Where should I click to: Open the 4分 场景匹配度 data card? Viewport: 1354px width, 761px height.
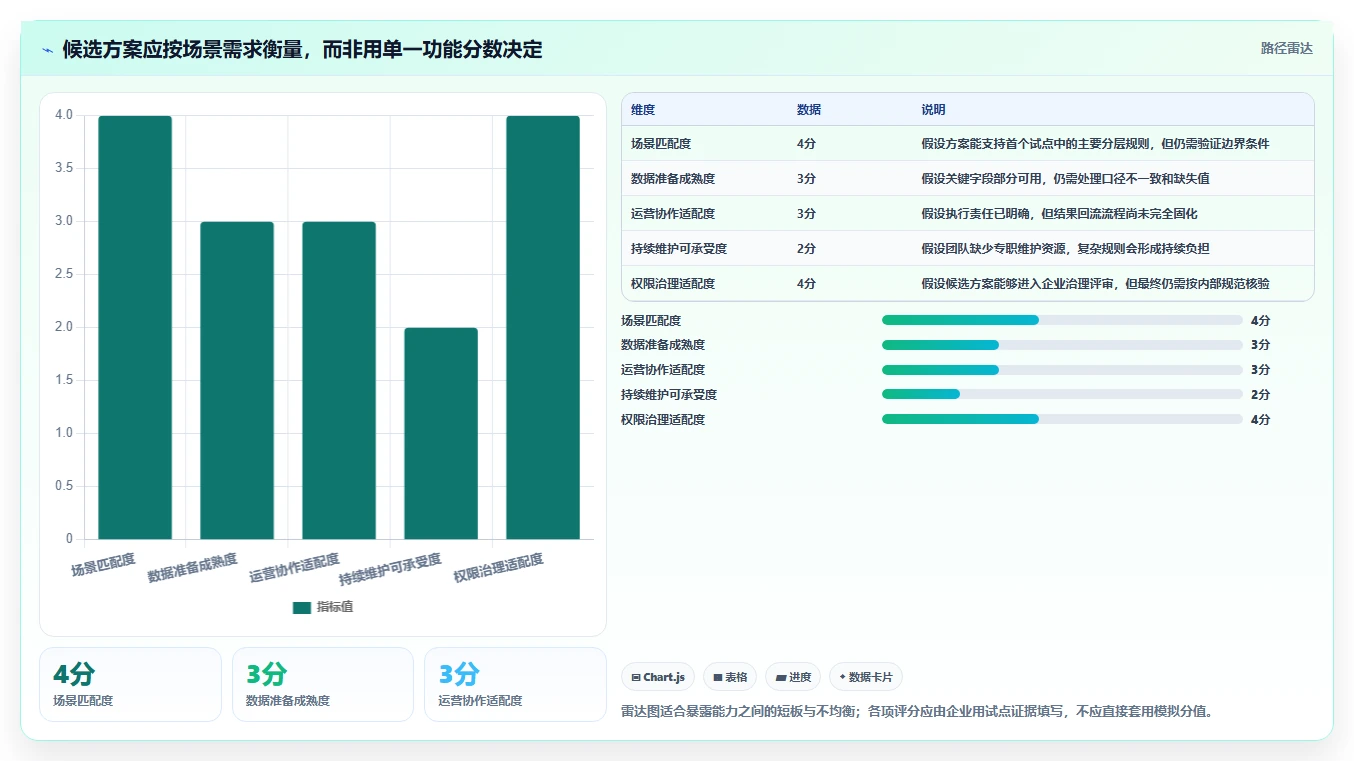click(130, 684)
